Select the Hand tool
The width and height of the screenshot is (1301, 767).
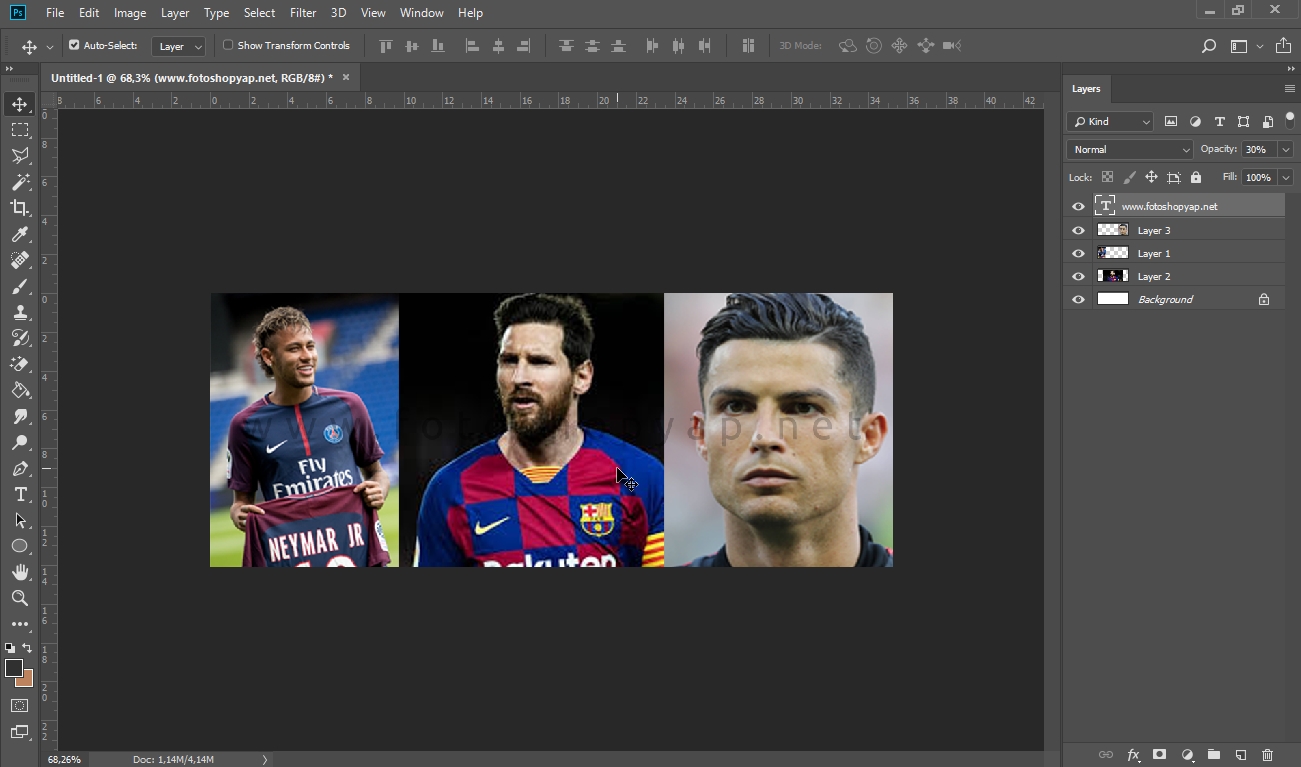click(20, 572)
